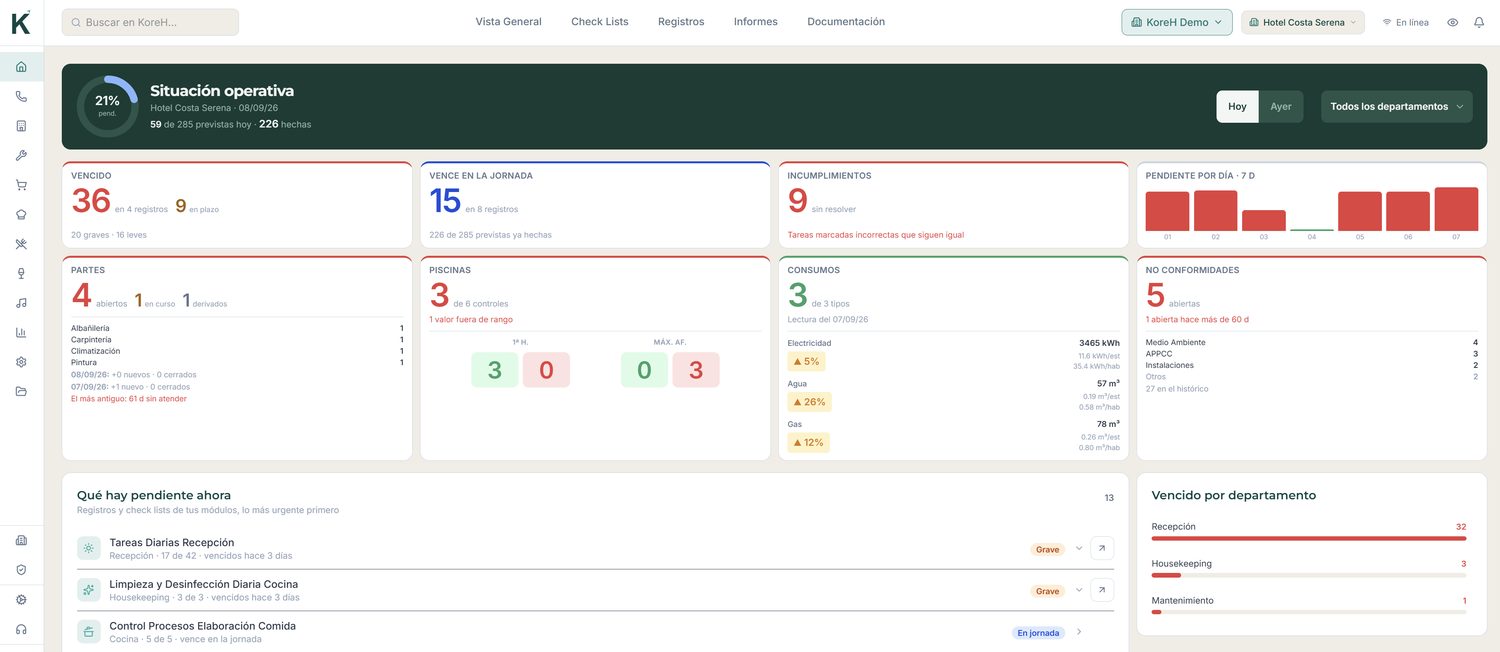Open the Vencido card showing 36
1500x652 pixels.
pos(237,205)
